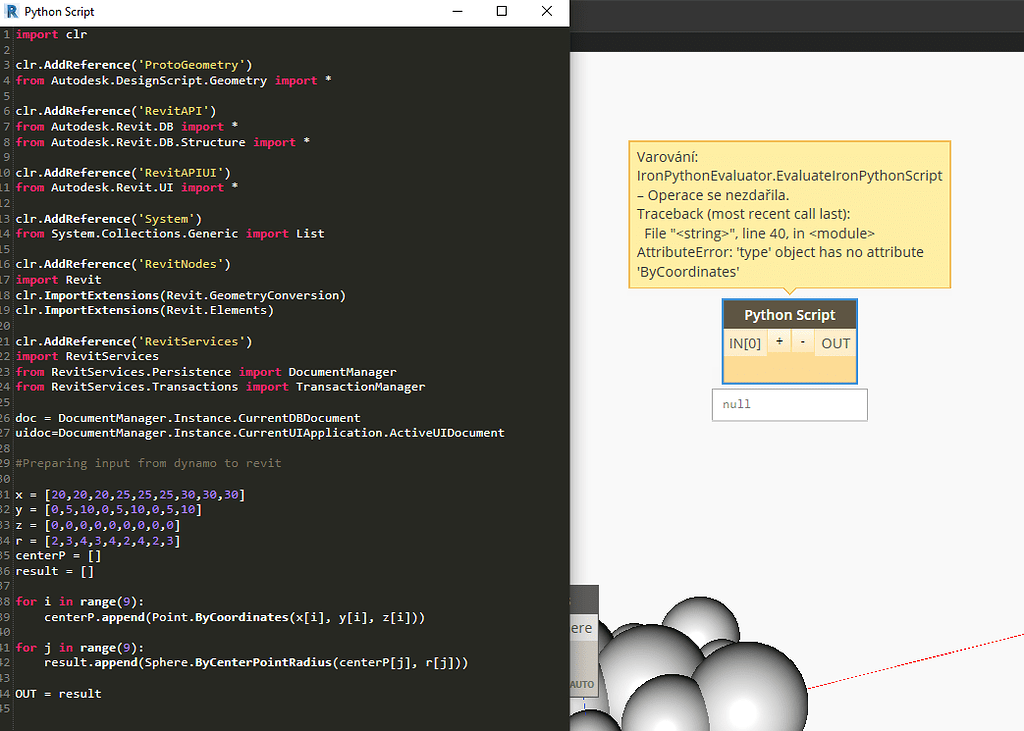Click line 45 OUT = result
The width and height of the screenshot is (1024, 731).
(x=62, y=693)
